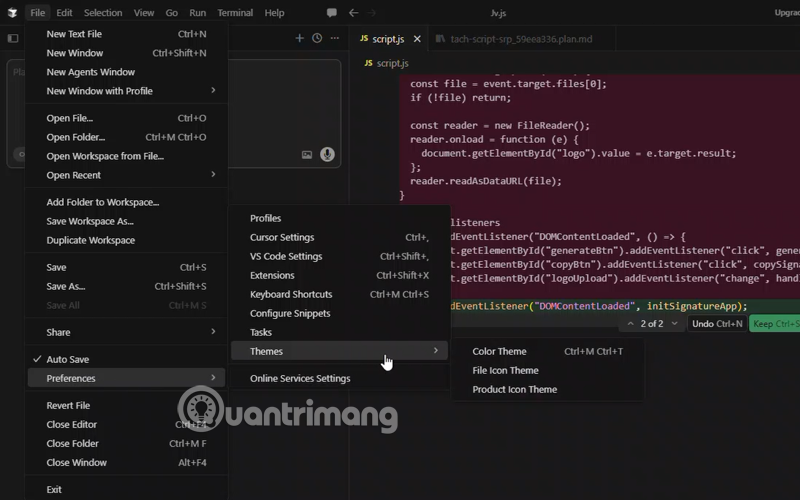The image size is (800, 500).
Task: Choose Close Window
Action: click(126, 462)
